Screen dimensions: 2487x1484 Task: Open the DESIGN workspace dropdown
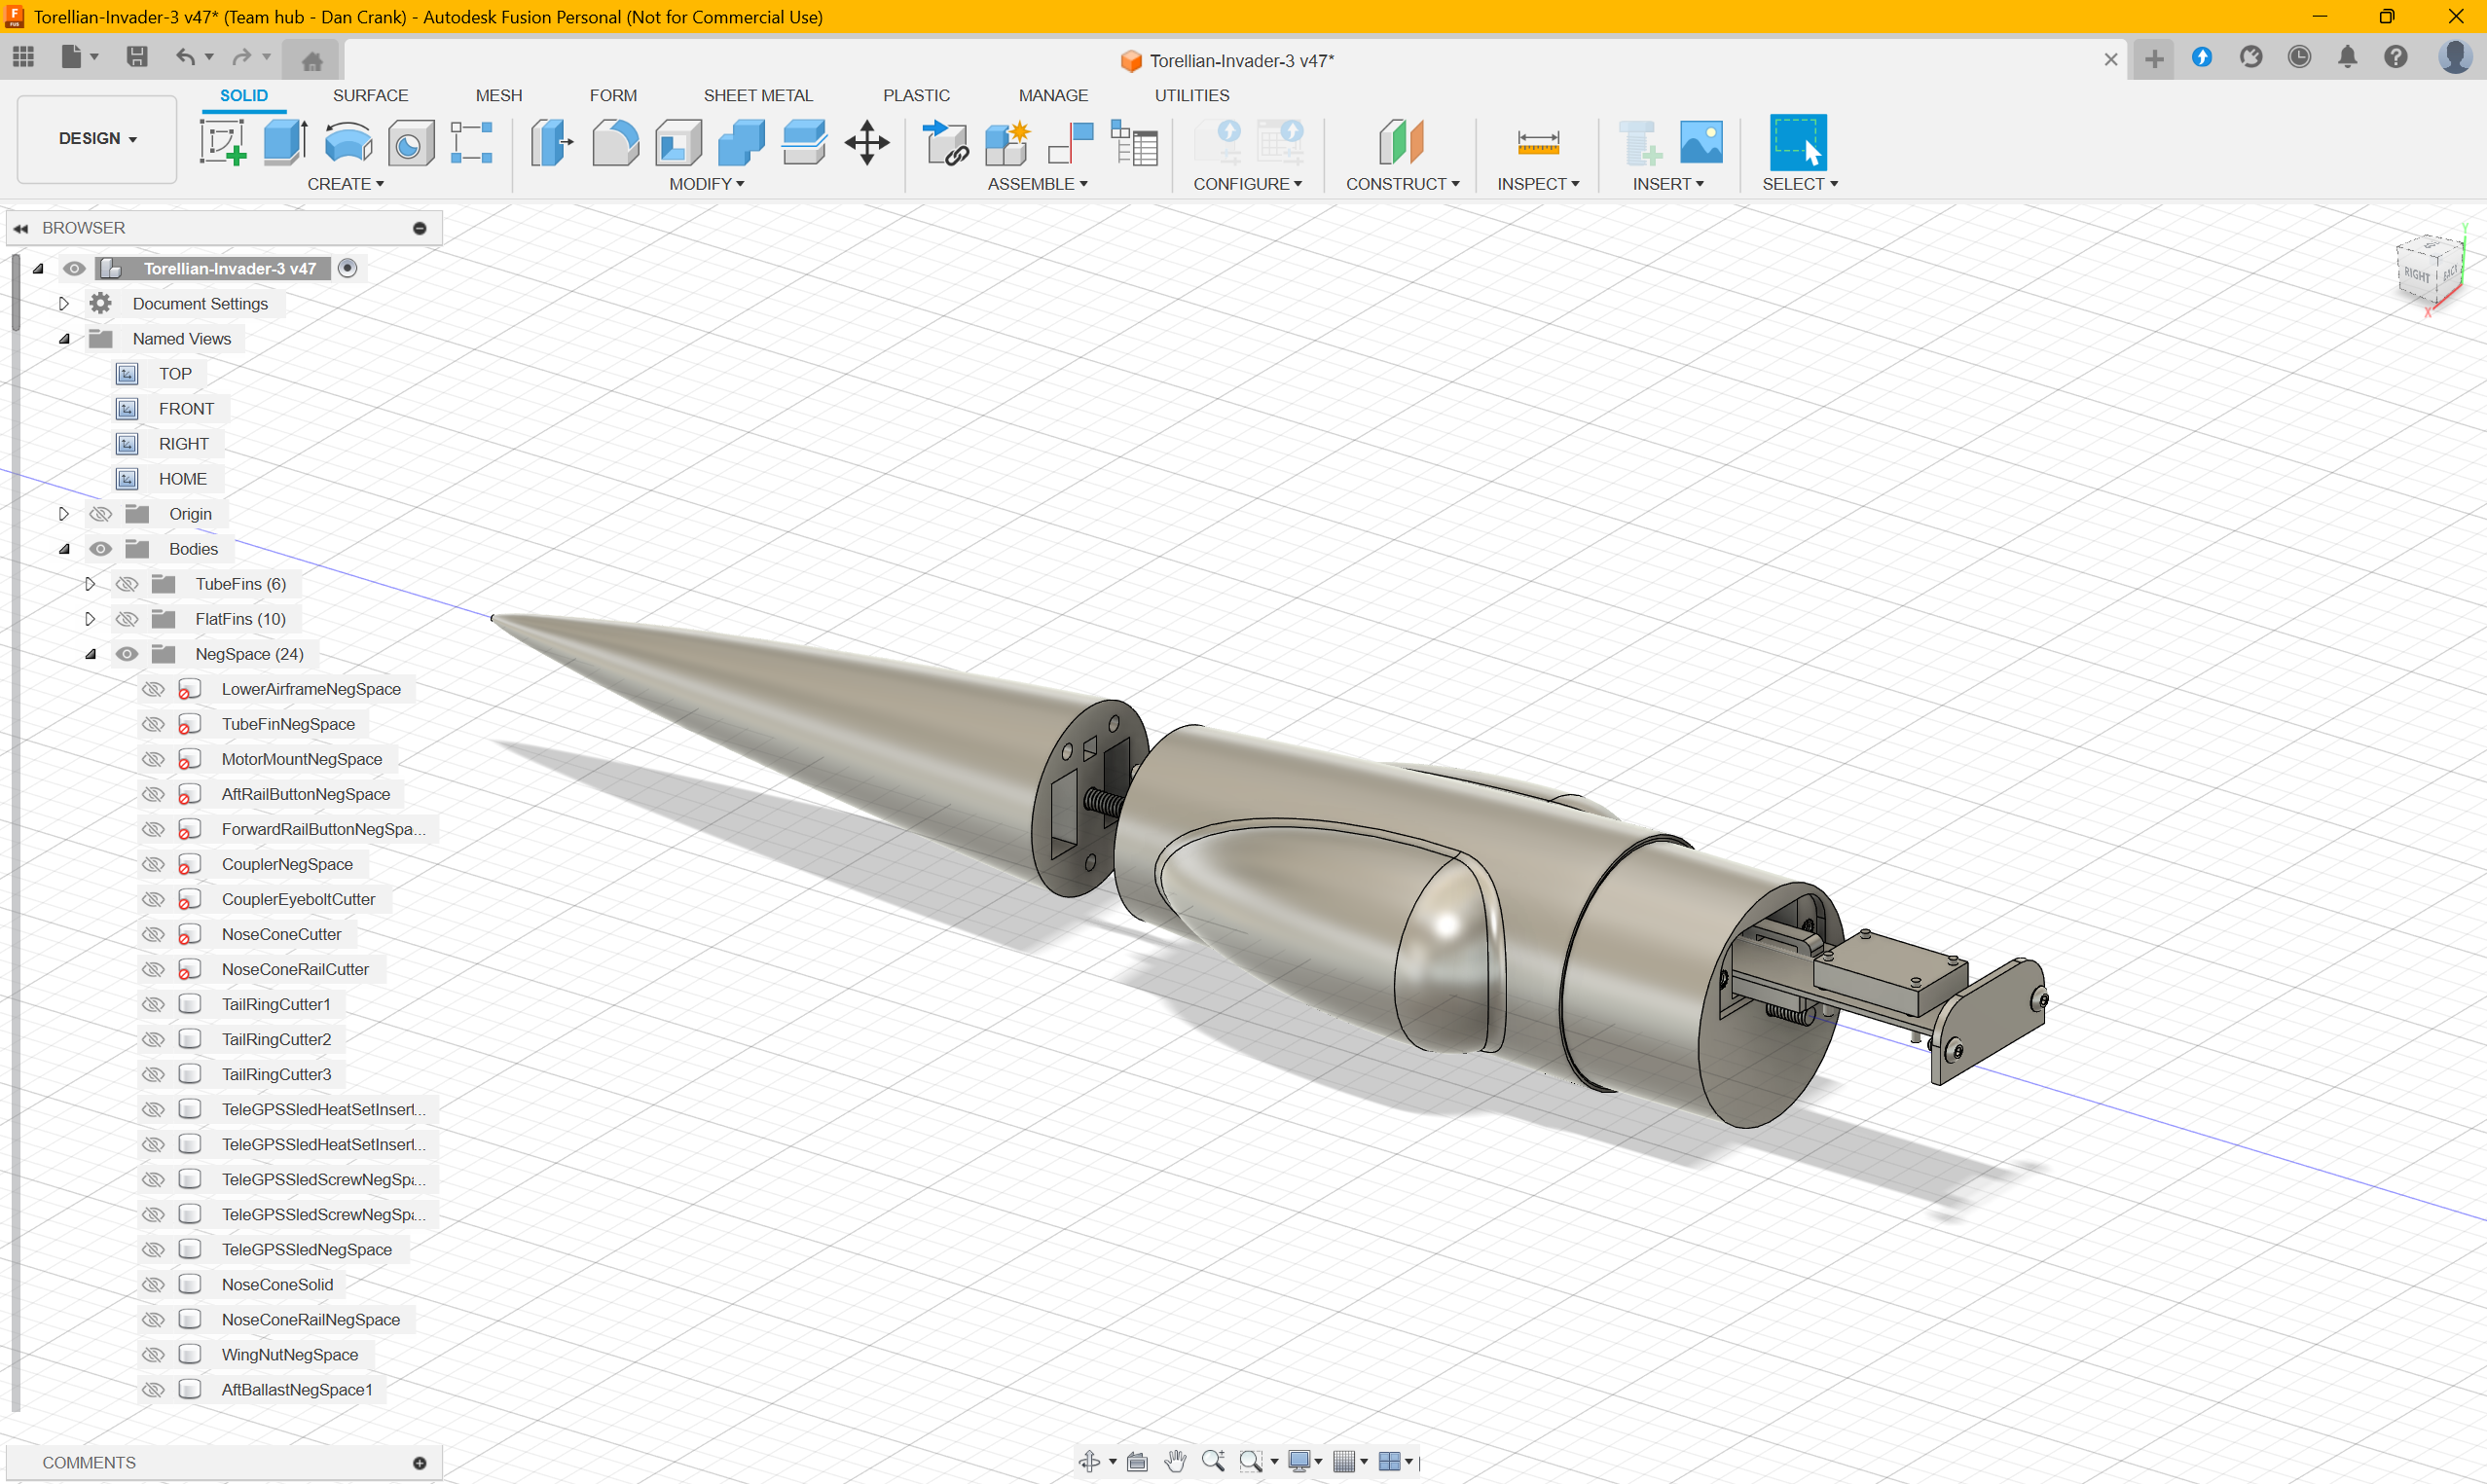click(x=97, y=139)
